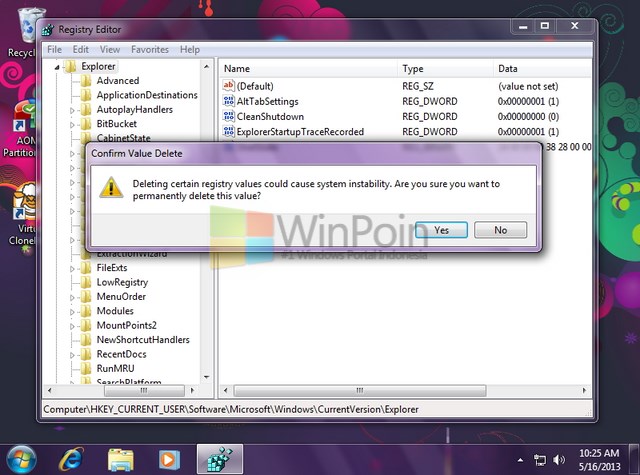Click the Registry Editor taskbar button
Image resolution: width=640 pixels, height=475 pixels.
pos(220,459)
